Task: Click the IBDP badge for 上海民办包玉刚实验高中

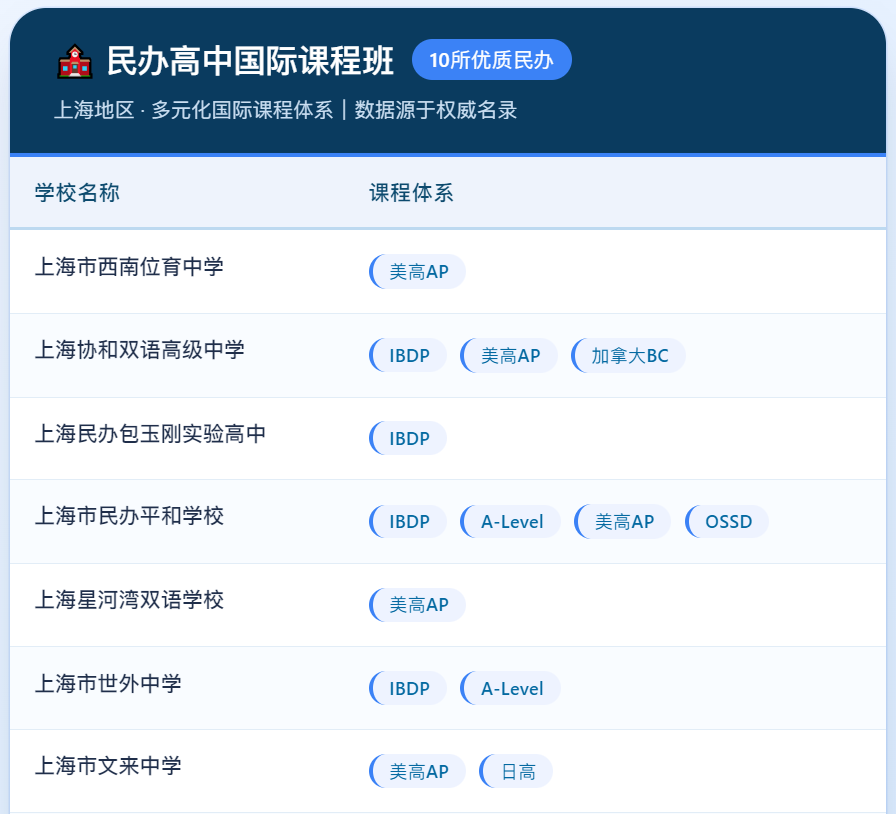Action: coord(406,438)
